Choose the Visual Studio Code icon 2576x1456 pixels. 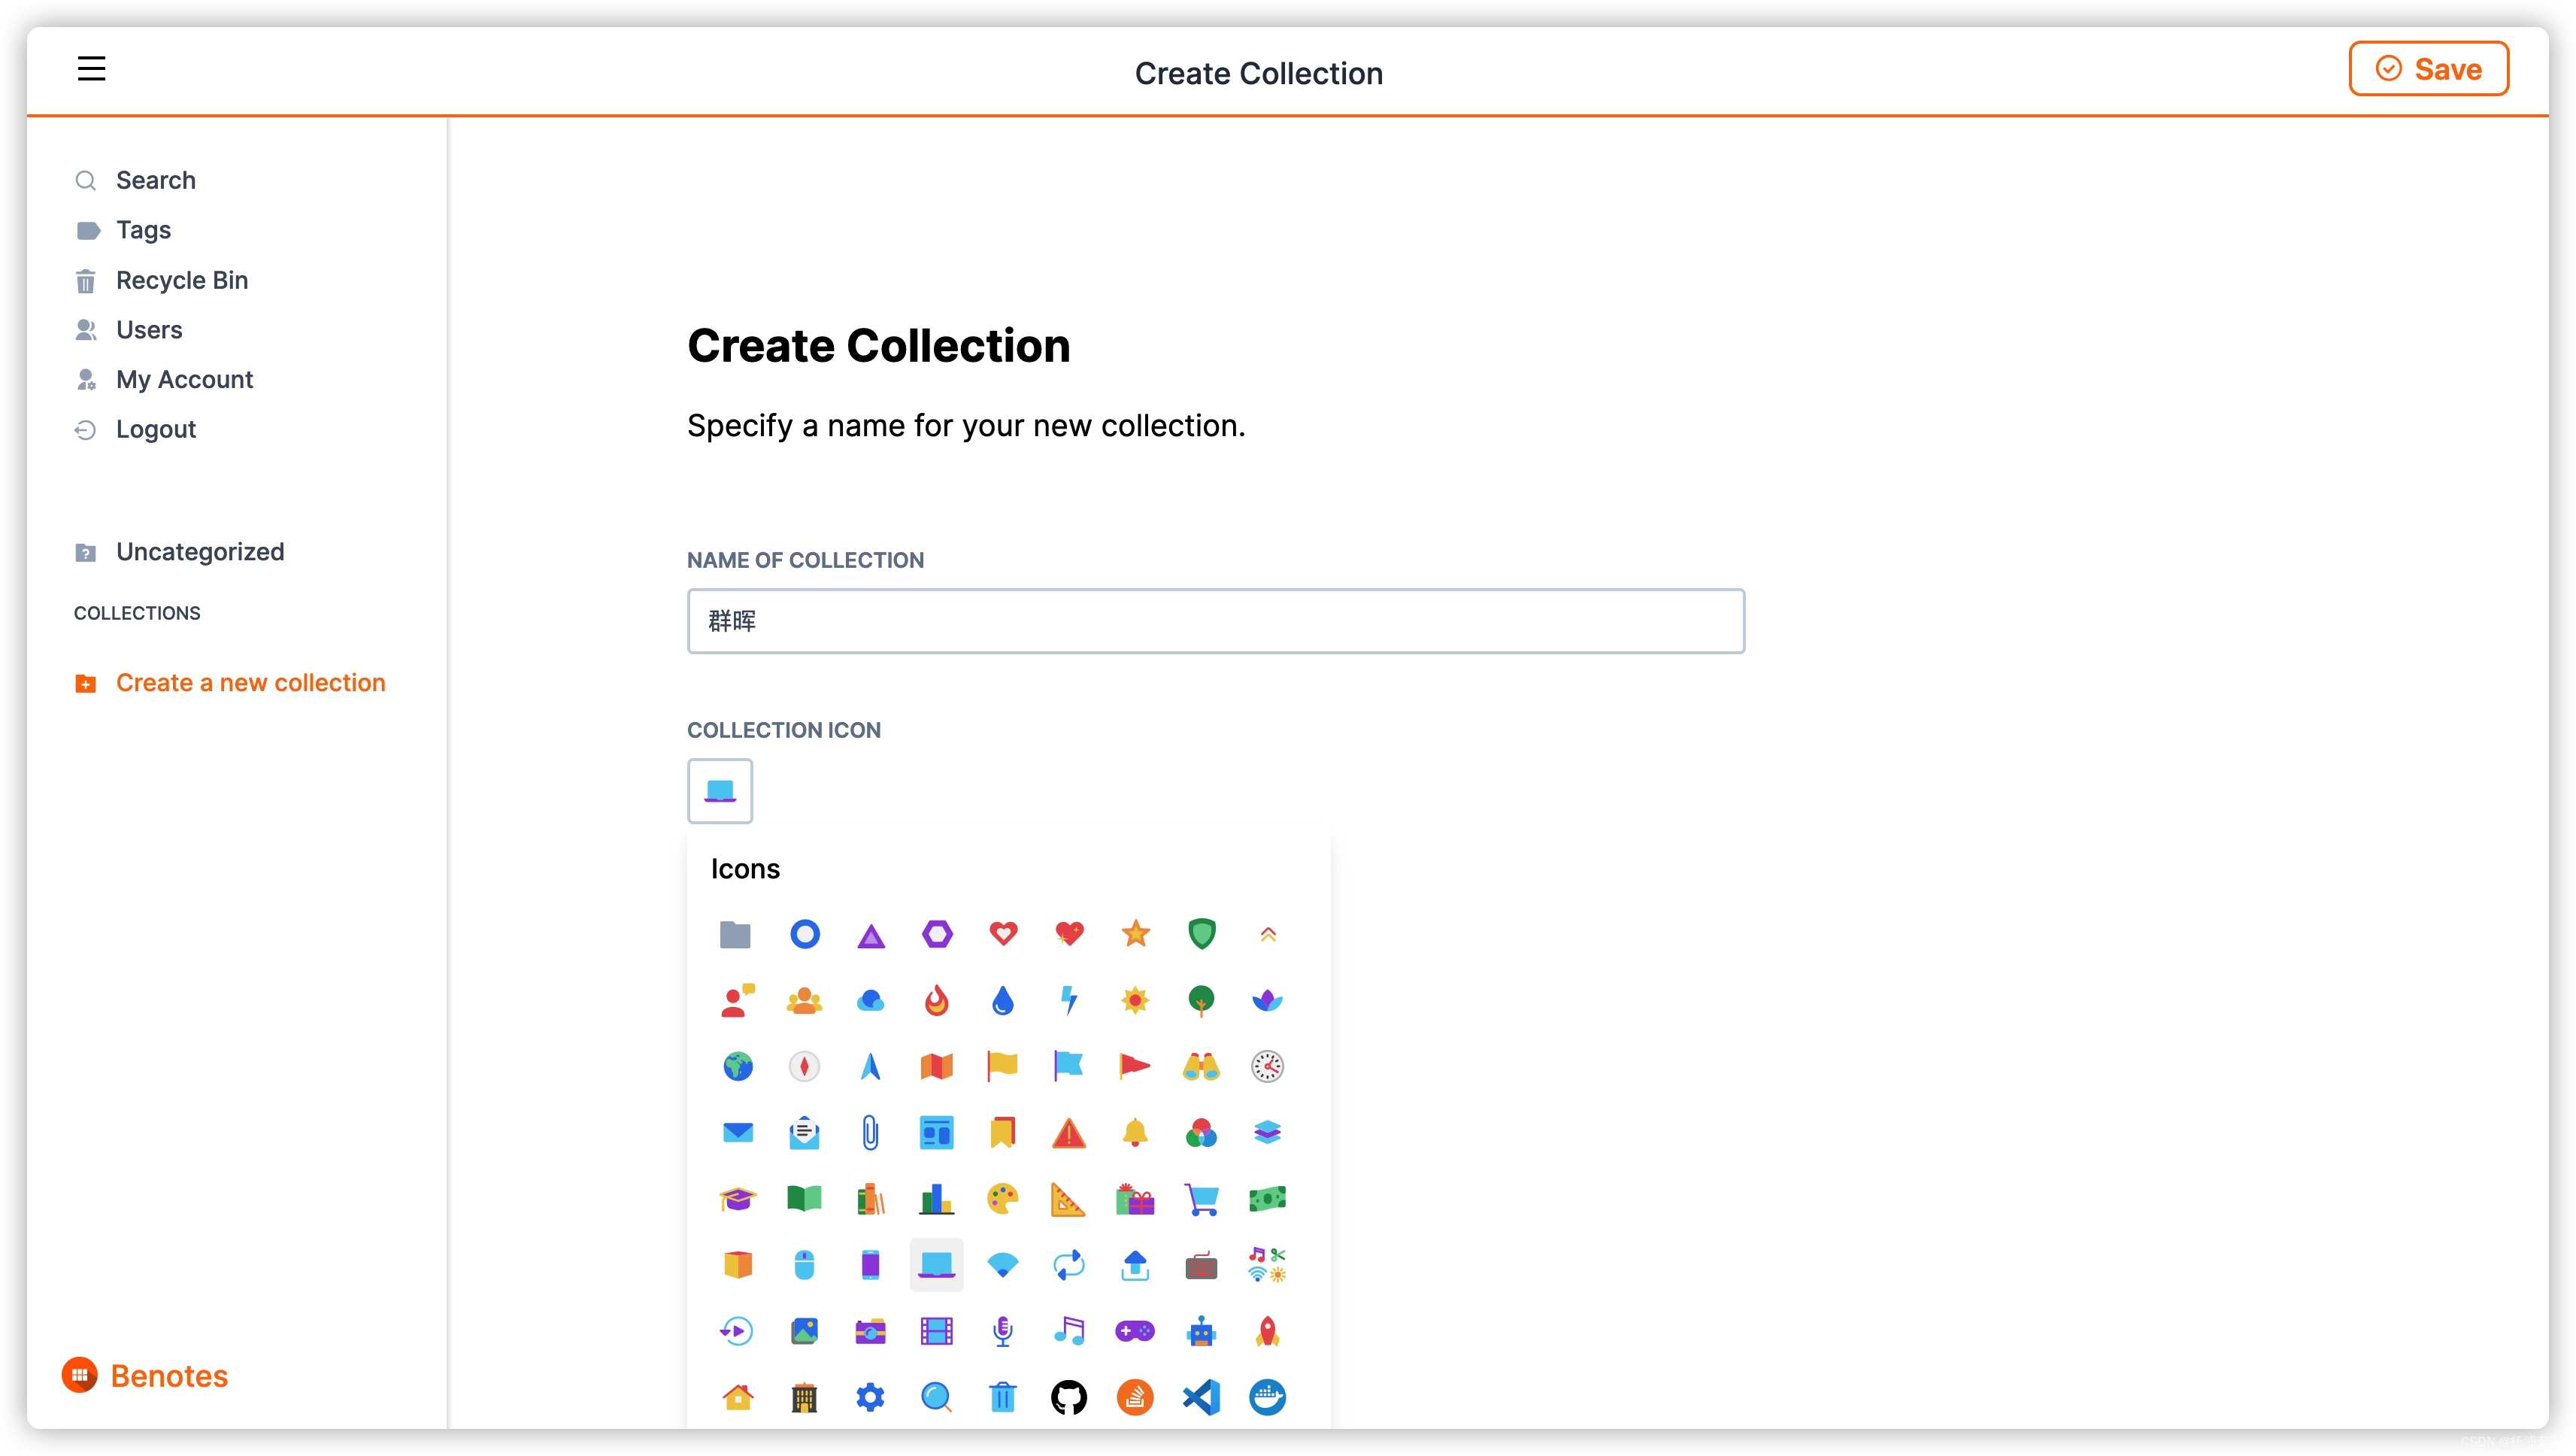point(1201,1396)
